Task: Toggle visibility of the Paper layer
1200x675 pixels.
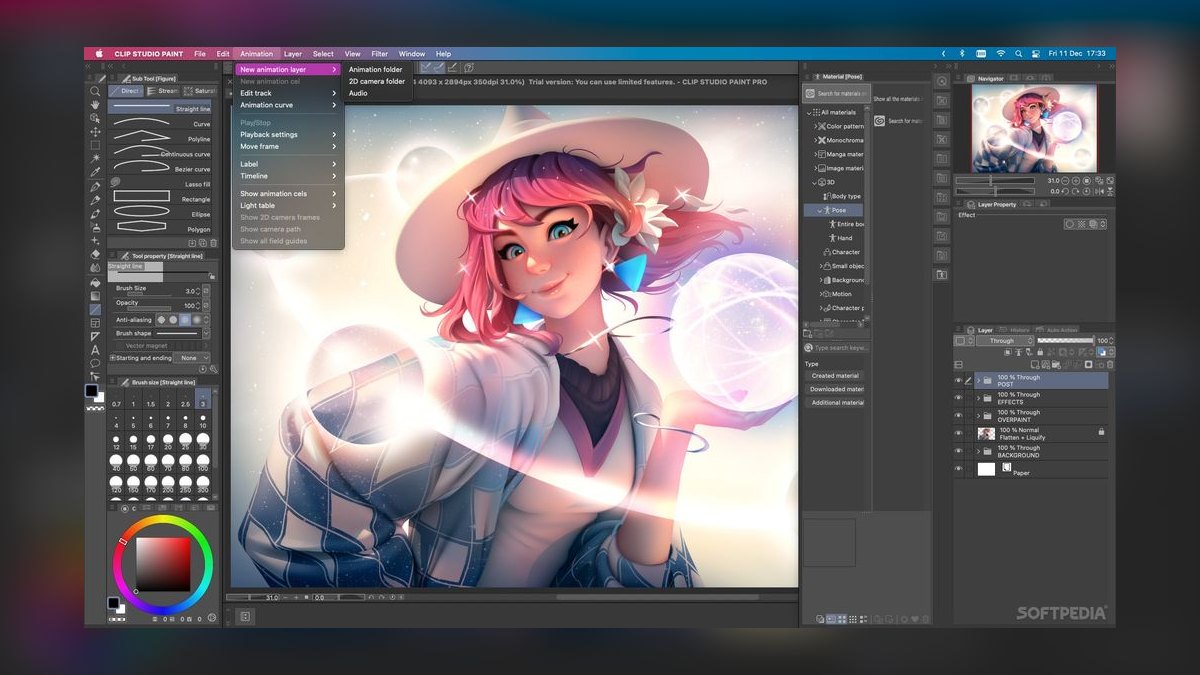Action: (x=958, y=469)
